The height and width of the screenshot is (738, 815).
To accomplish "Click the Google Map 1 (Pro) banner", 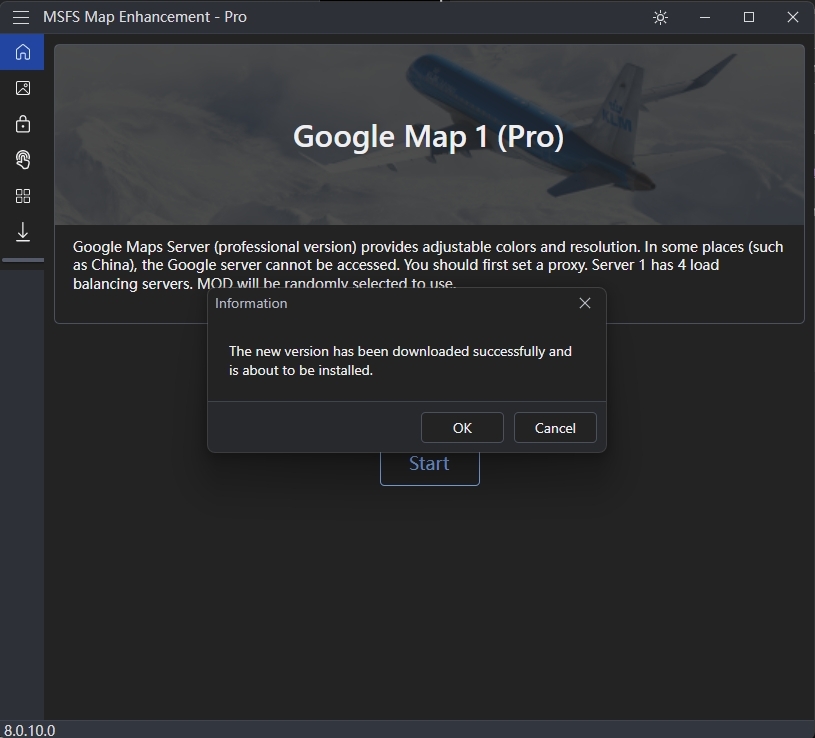I will coord(429,135).
